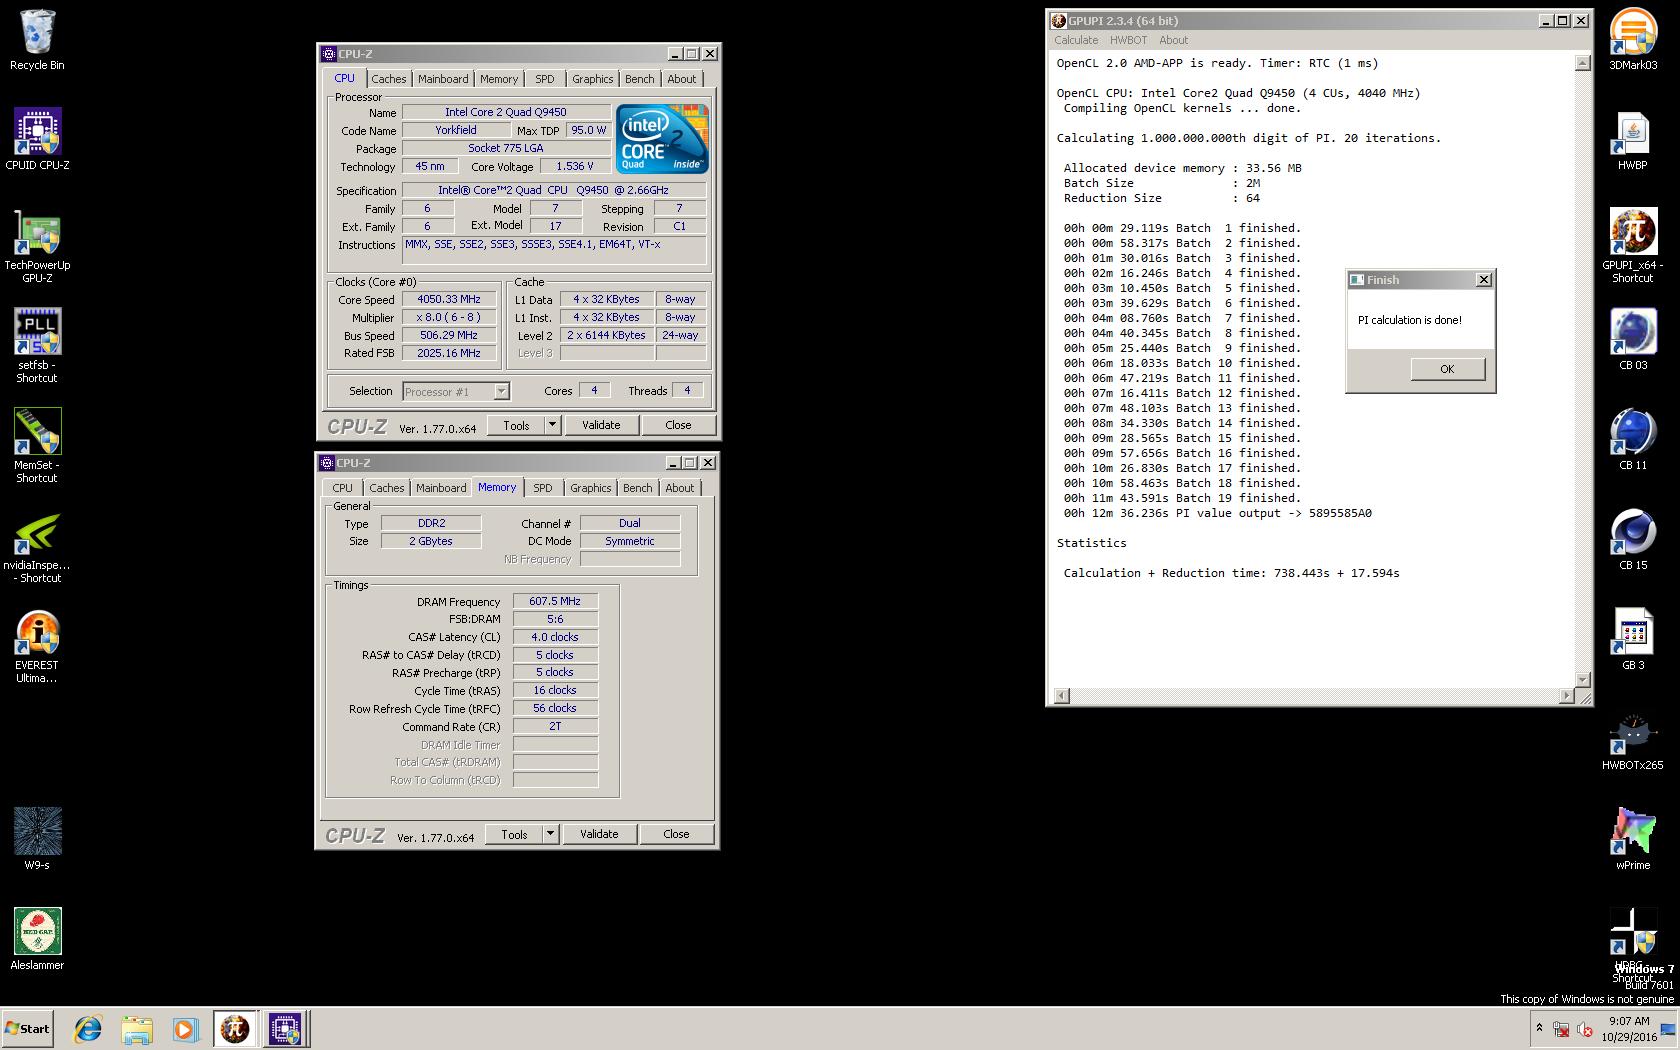
Task: Click the taskbar clock showing 9:07 AM
Action: click(x=1629, y=1029)
